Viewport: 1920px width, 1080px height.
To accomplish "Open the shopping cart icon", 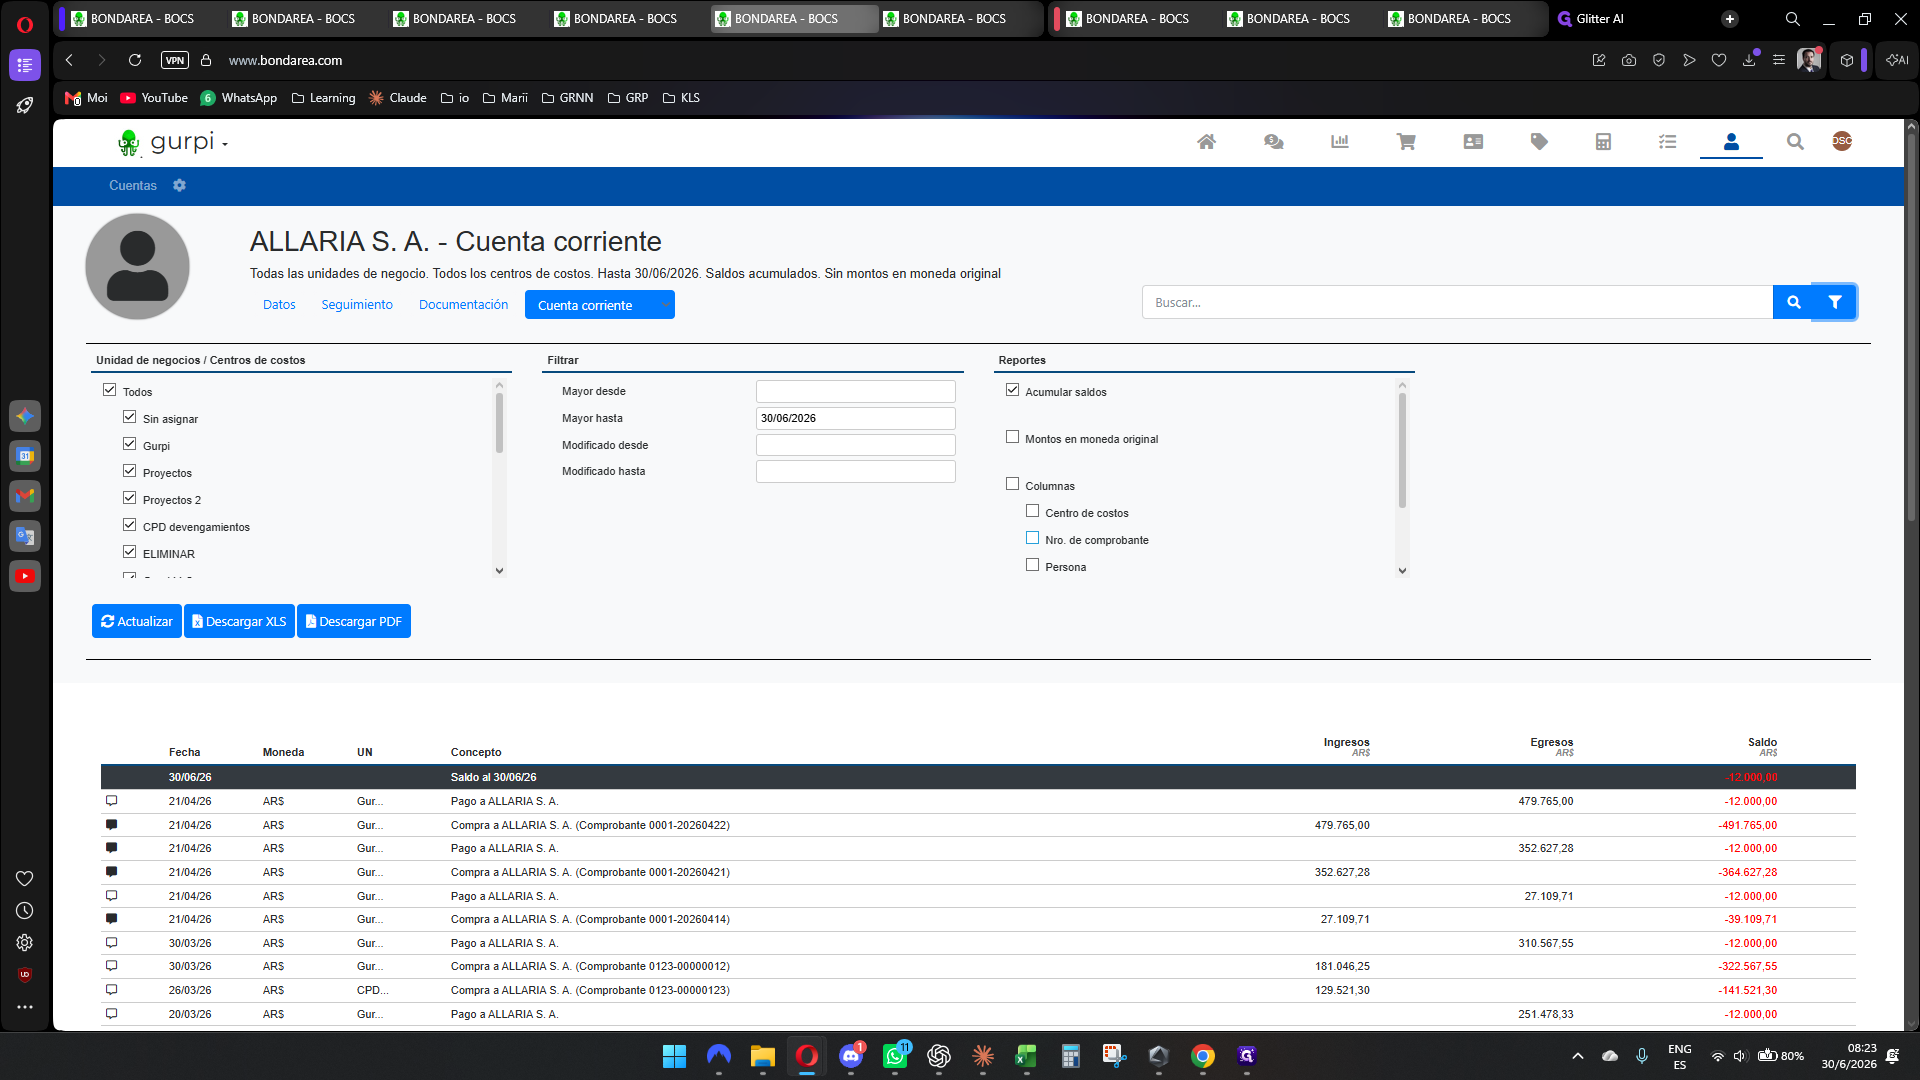I will click(x=1406, y=142).
